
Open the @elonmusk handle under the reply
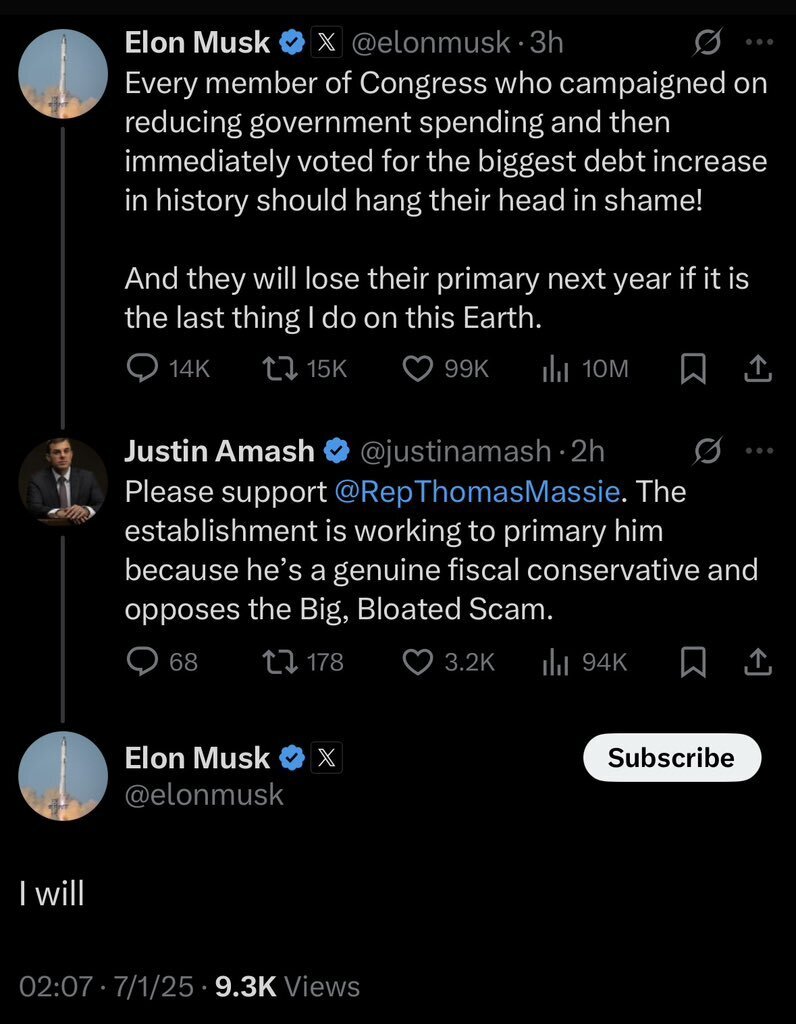click(x=204, y=795)
